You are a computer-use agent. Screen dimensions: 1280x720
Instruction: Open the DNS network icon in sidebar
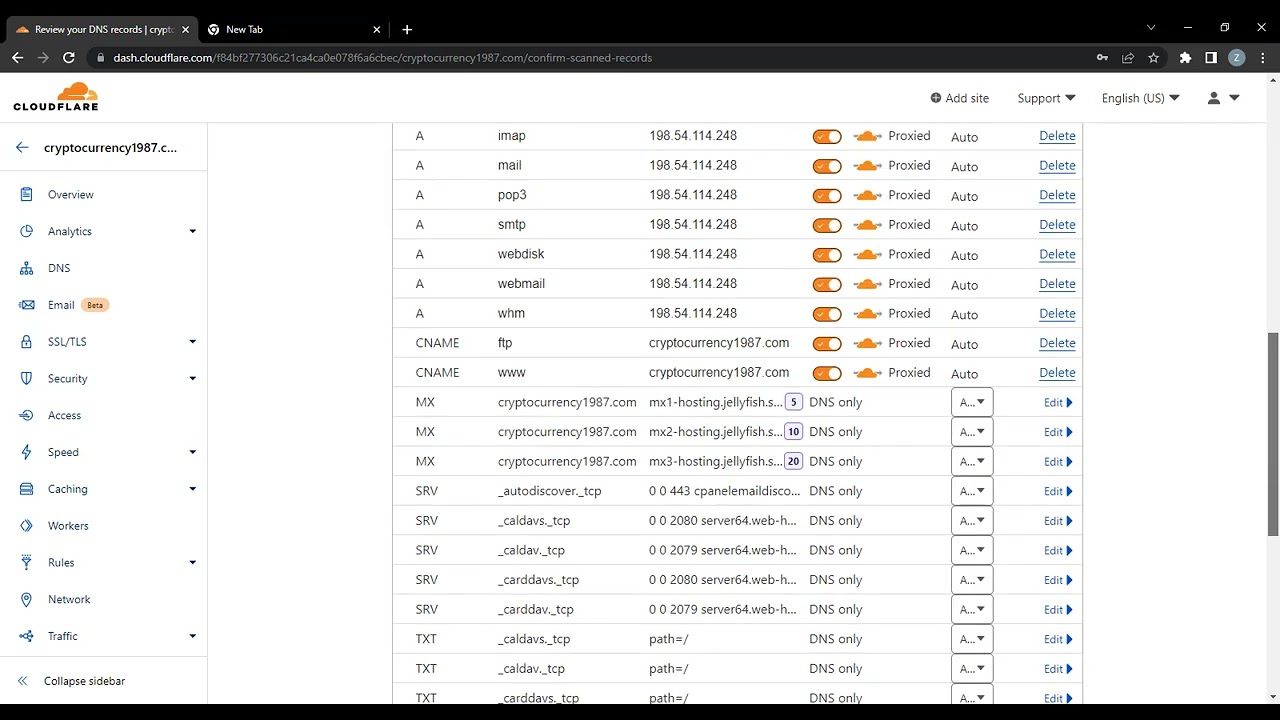(x=27, y=268)
